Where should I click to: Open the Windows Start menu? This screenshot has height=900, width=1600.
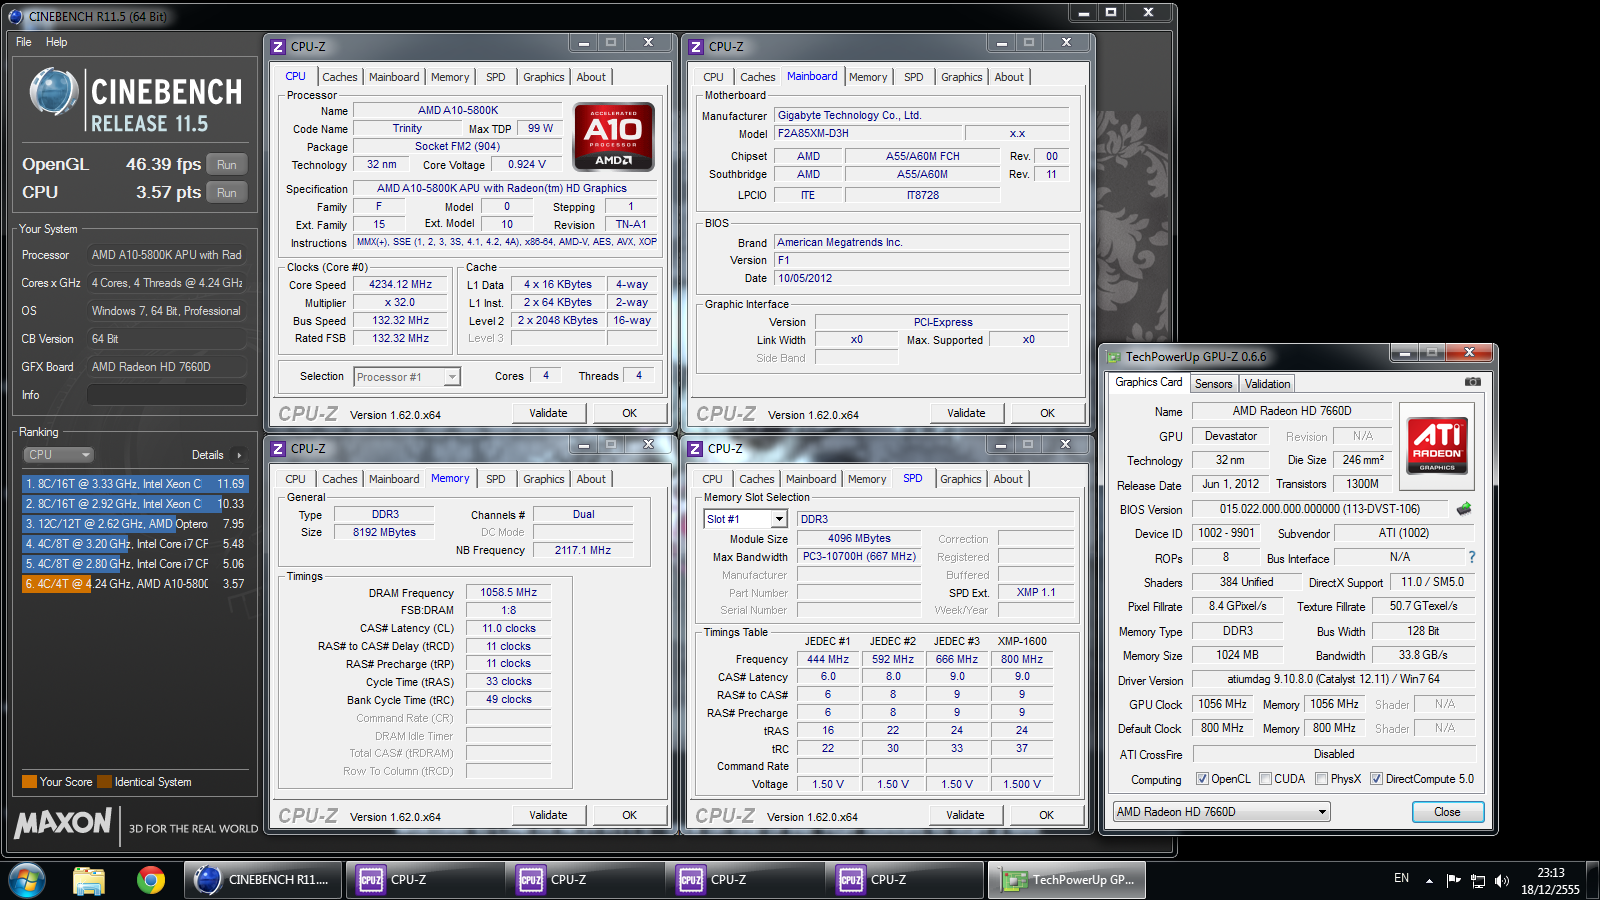tap(27, 880)
